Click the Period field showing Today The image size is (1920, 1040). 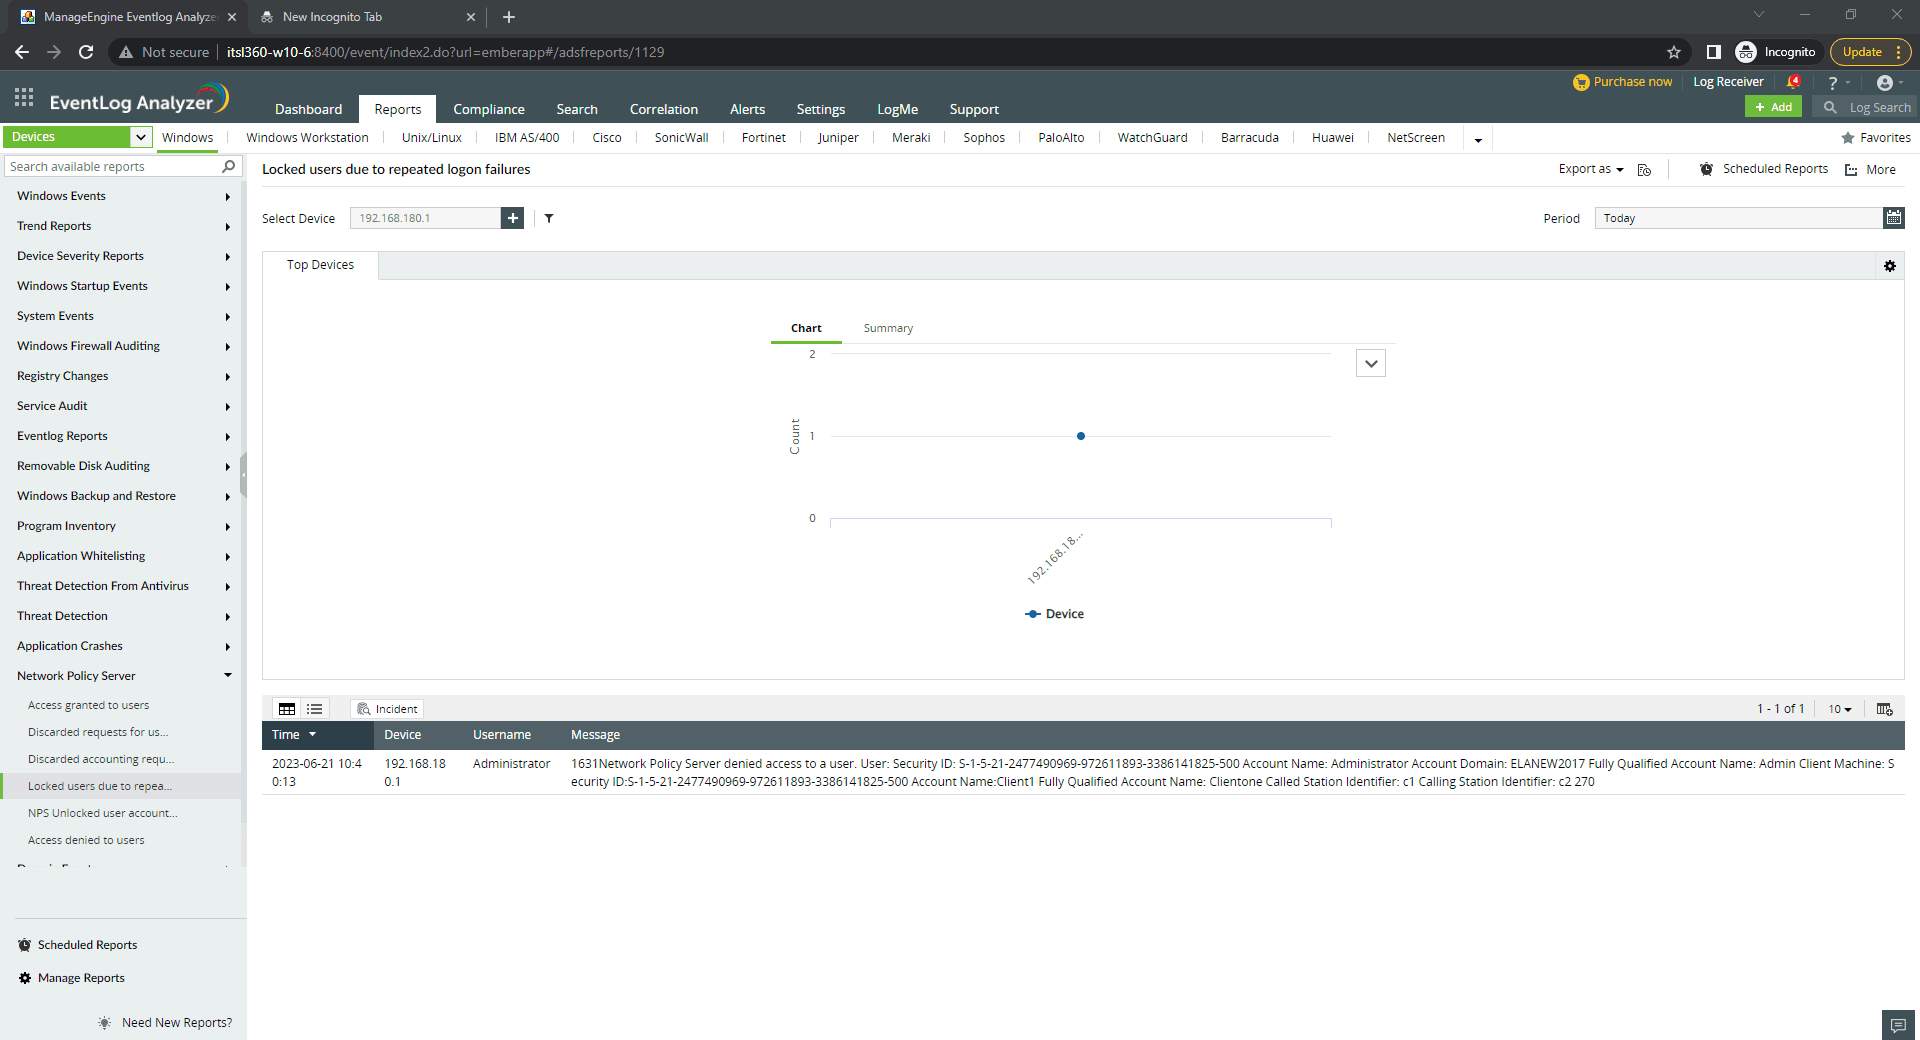pyautogui.click(x=1738, y=218)
